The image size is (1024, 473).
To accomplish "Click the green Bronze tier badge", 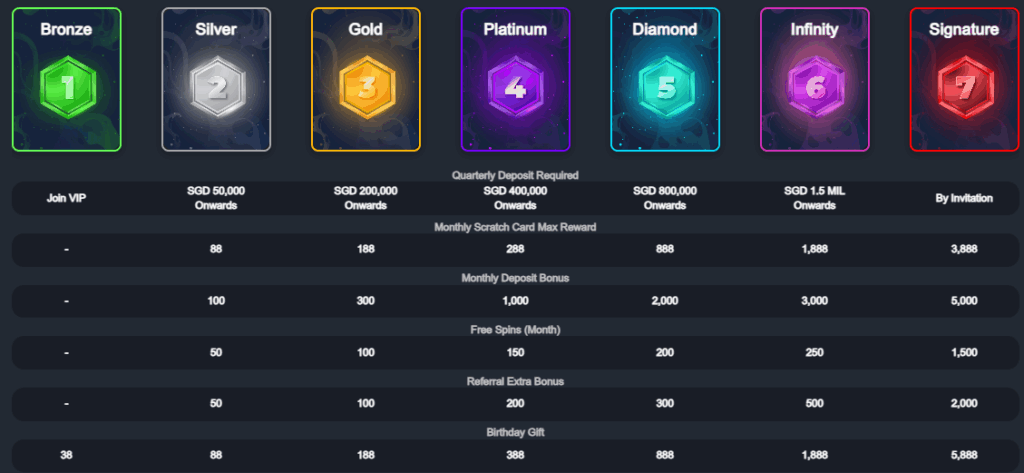I will tap(66, 88).
